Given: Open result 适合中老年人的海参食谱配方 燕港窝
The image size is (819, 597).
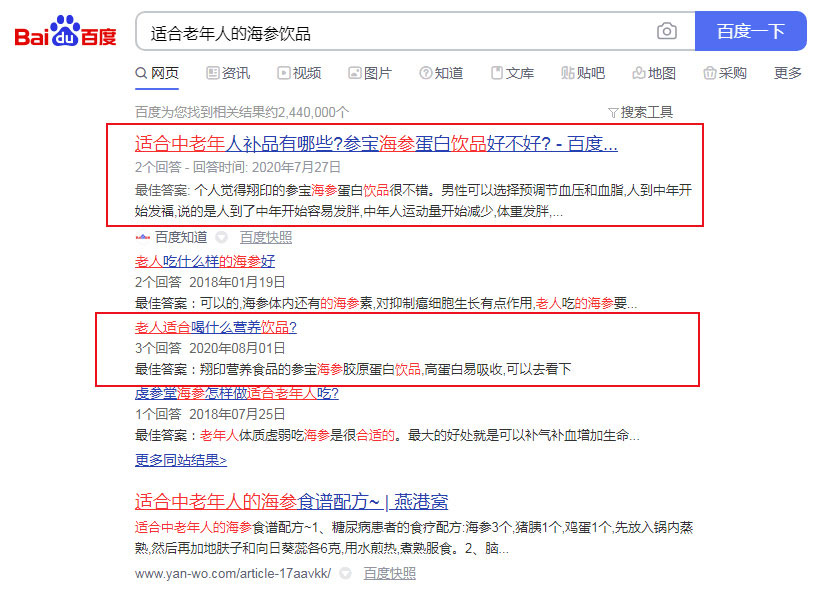Looking at the screenshot, I should pyautogui.click(x=291, y=501).
